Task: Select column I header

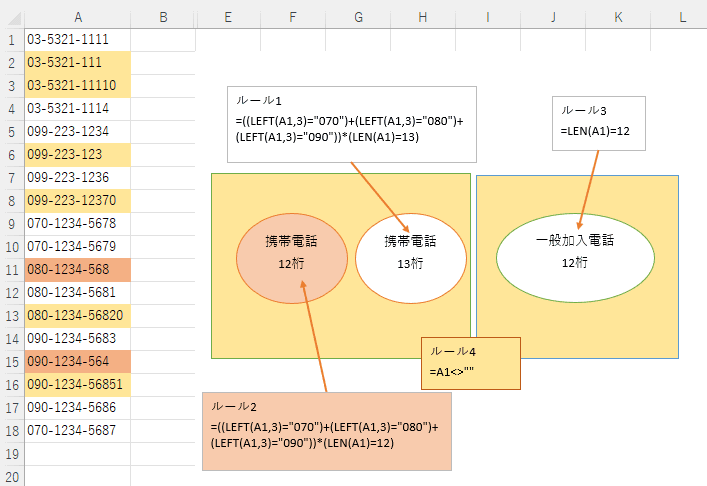Action: tap(488, 18)
